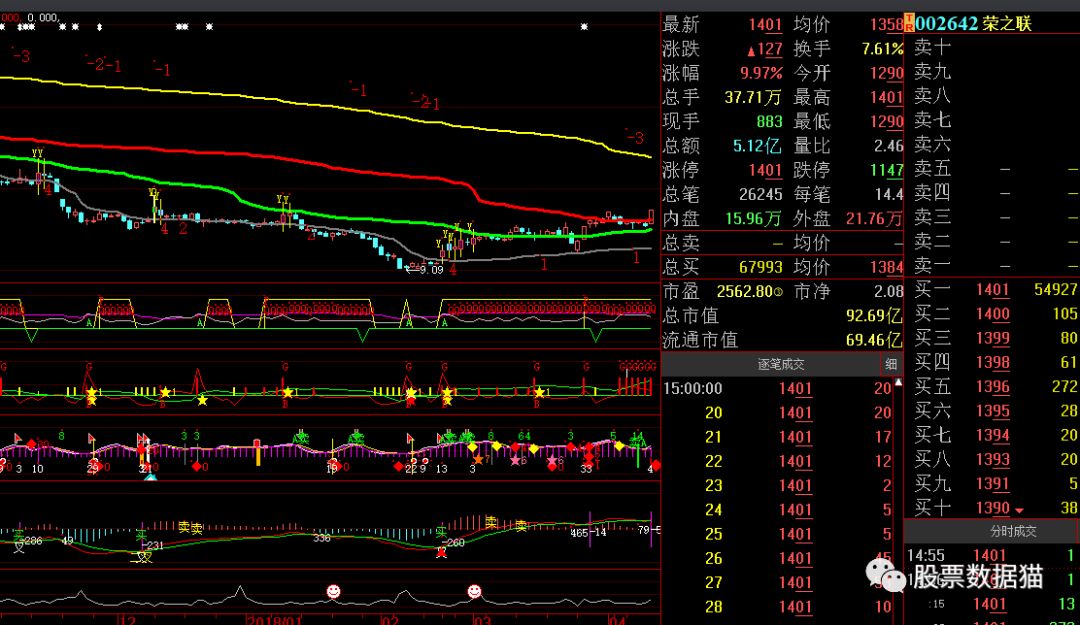This screenshot has width=1080, height=625.
Task: Click the 15:00:00 tick trade row
Action: click(777, 389)
